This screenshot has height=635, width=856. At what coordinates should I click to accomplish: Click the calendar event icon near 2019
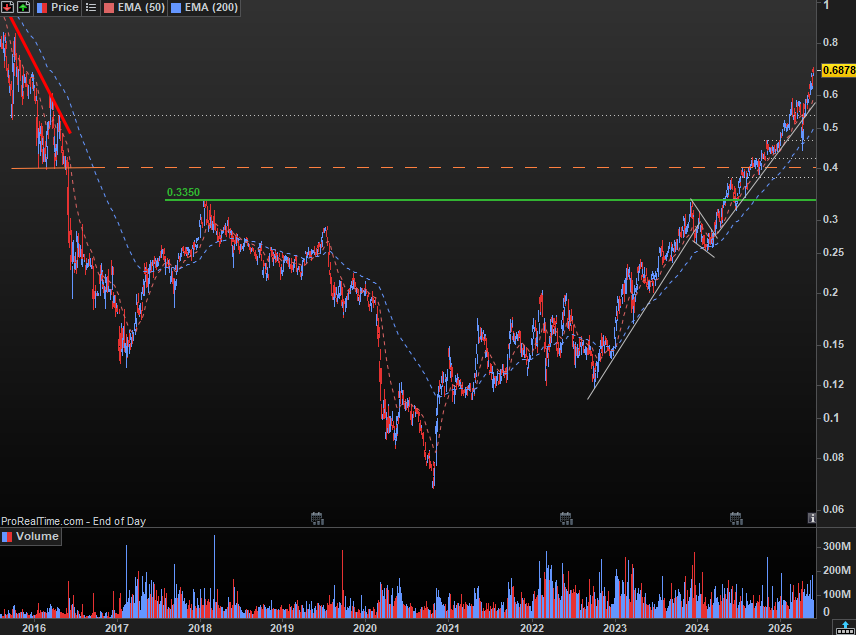tap(317, 518)
